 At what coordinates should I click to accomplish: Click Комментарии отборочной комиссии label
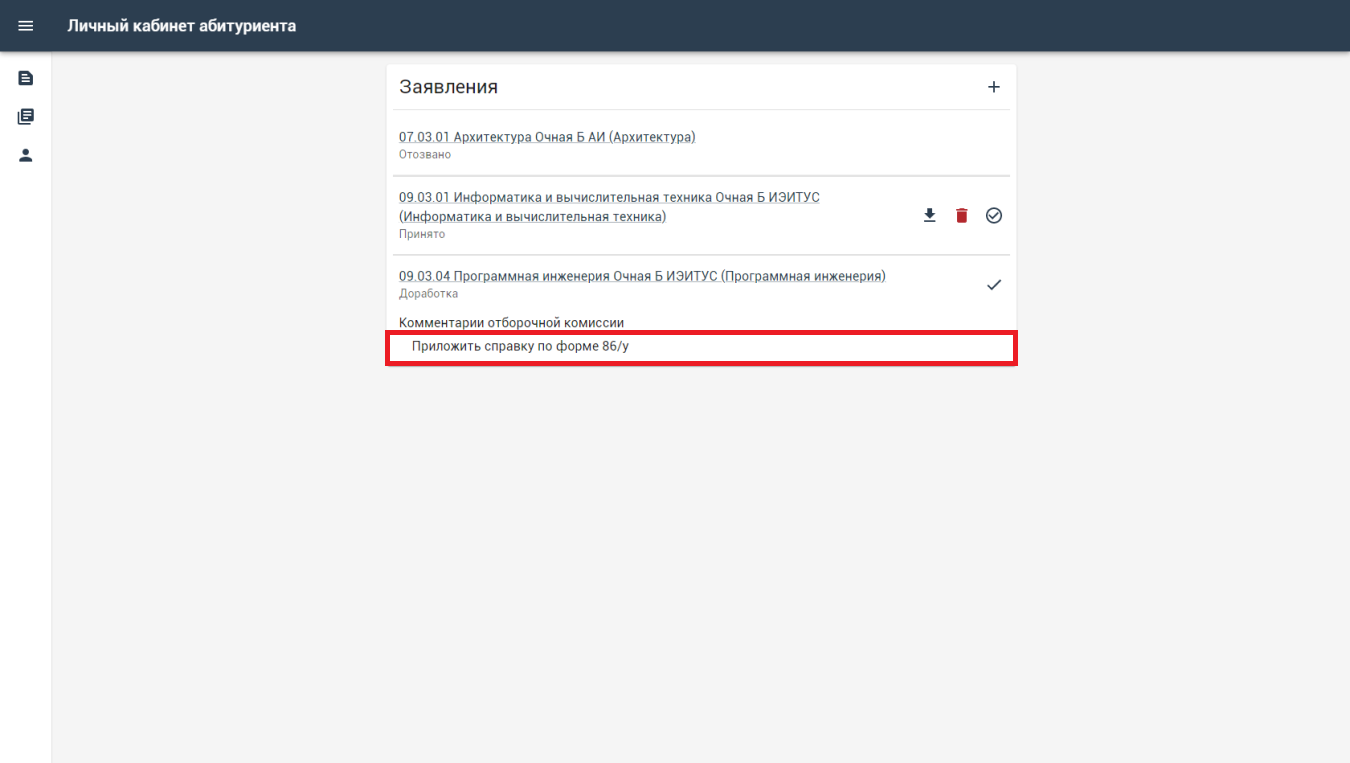point(512,323)
